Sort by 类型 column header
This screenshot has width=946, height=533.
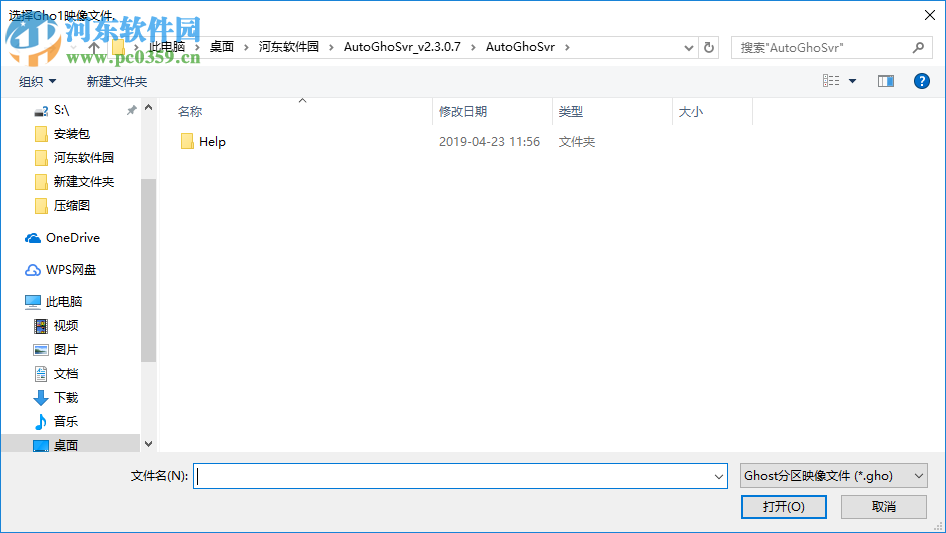click(x=570, y=112)
